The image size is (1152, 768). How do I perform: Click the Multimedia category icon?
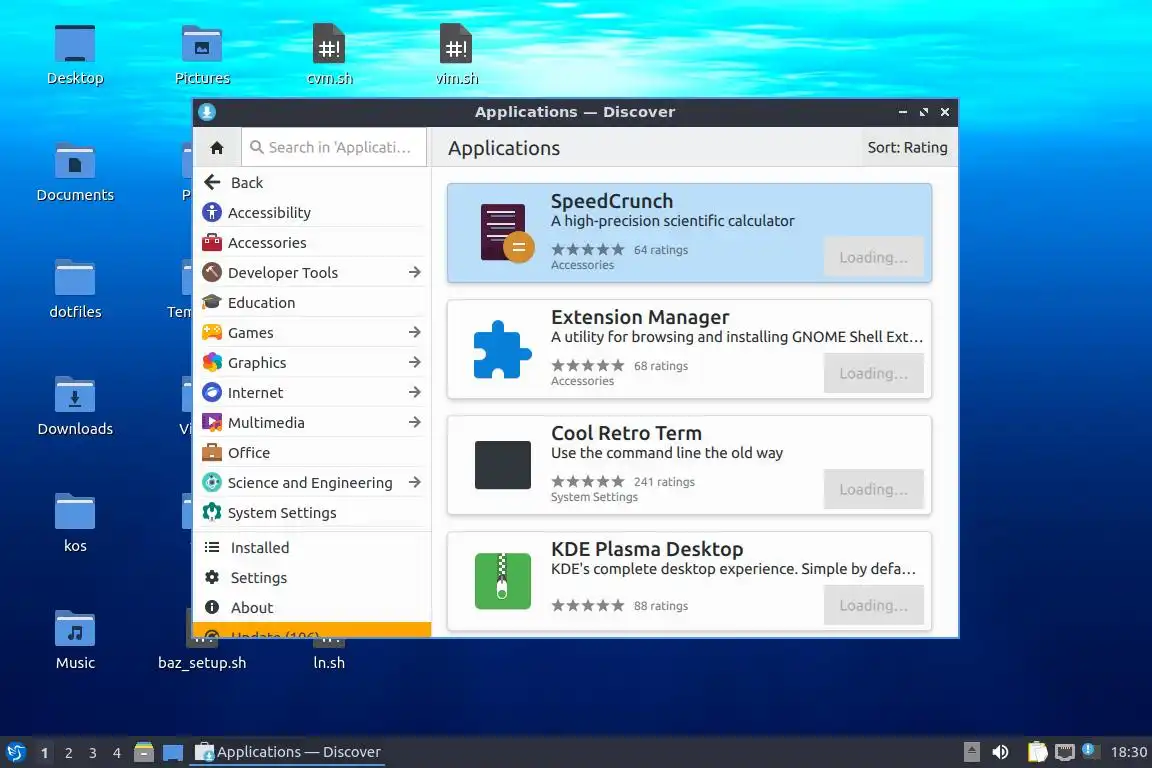212,423
